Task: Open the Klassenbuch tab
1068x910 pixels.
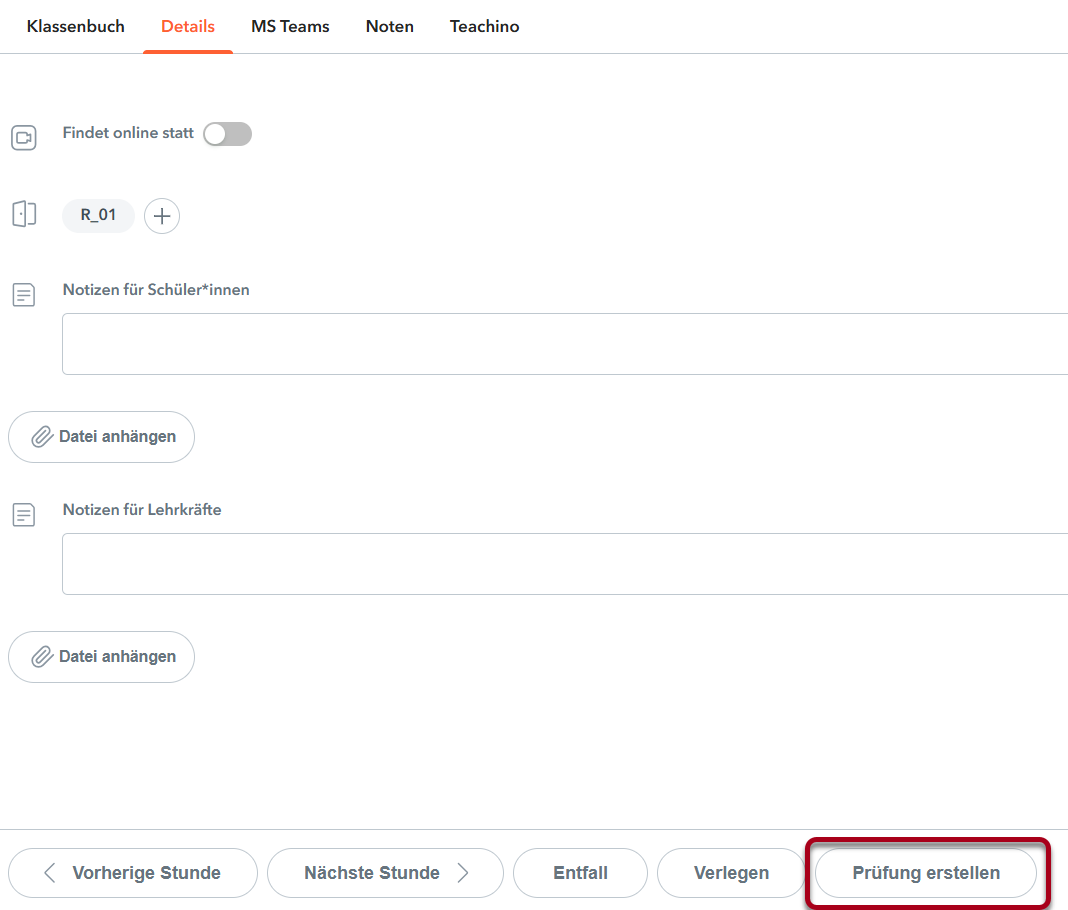Action: click(76, 27)
